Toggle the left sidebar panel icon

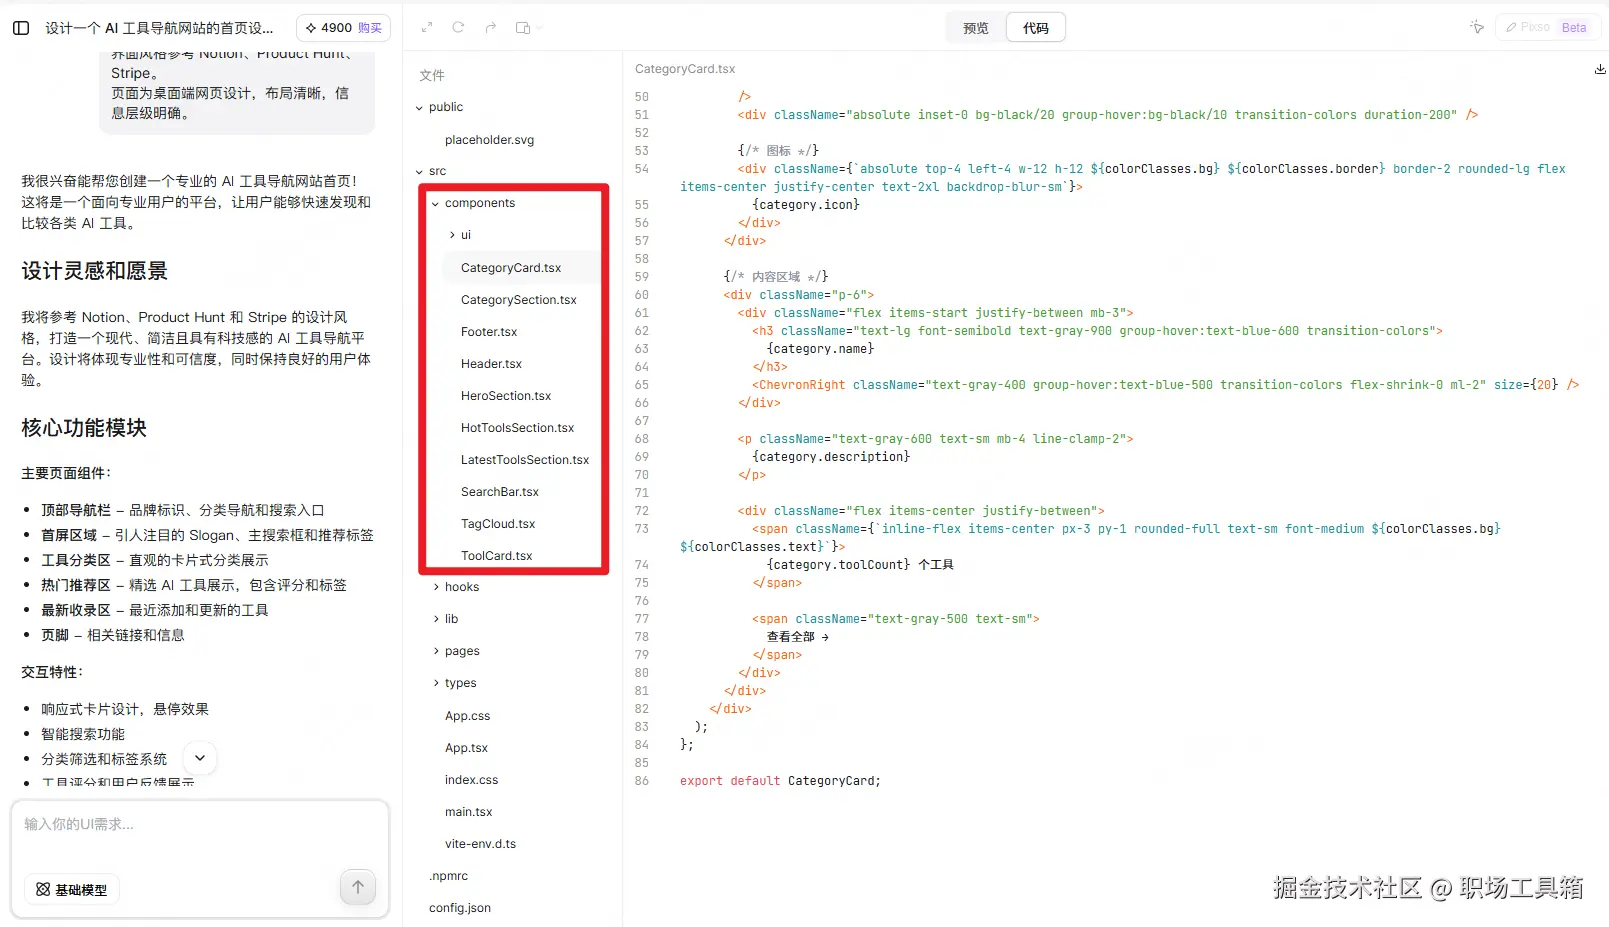pyautogui.click(x=21, y=28)
